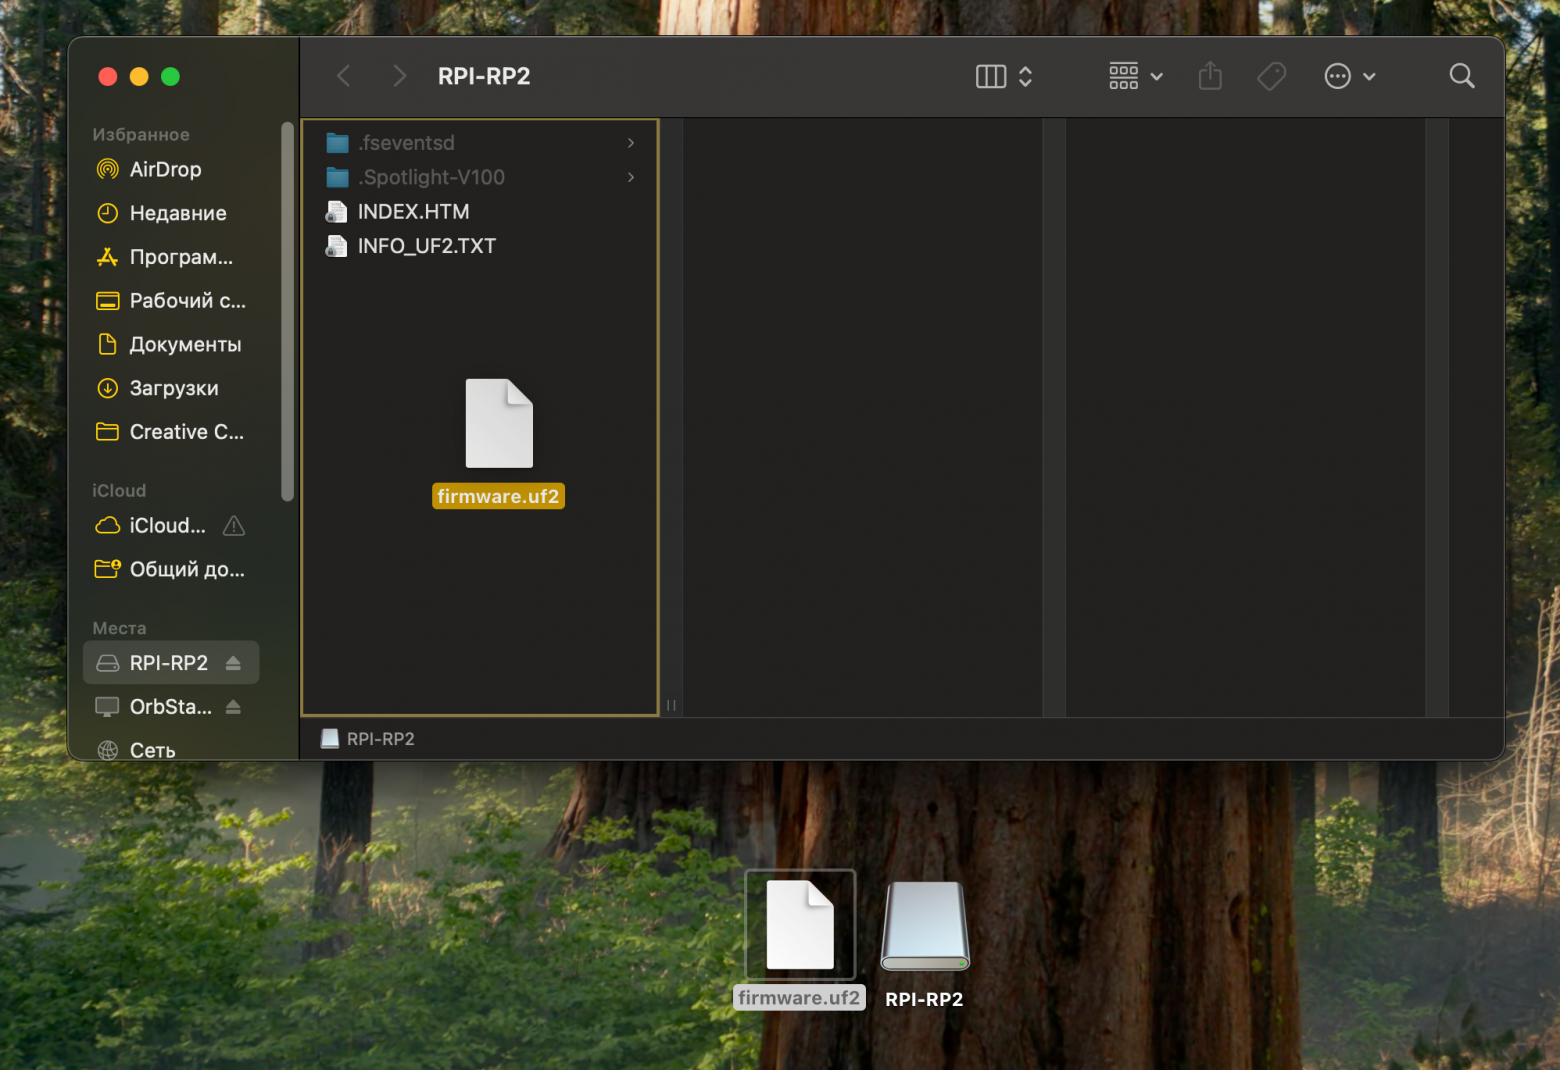
Task: Open Загрузки in the sidebar
Action: coord(171,388)
